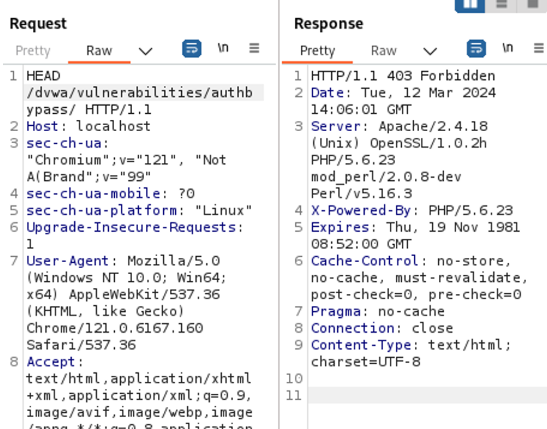
Task: Toggle word wrap icon in Request panel
Action: 192,48
